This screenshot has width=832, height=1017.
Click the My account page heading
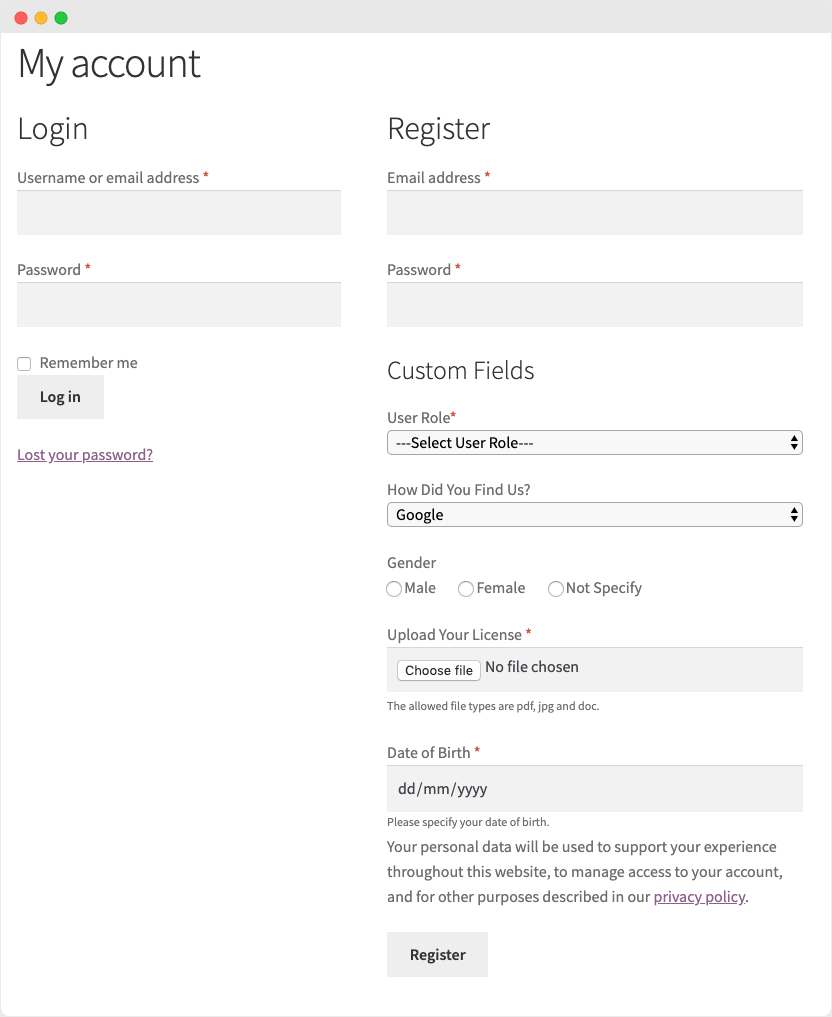point(109,64)
